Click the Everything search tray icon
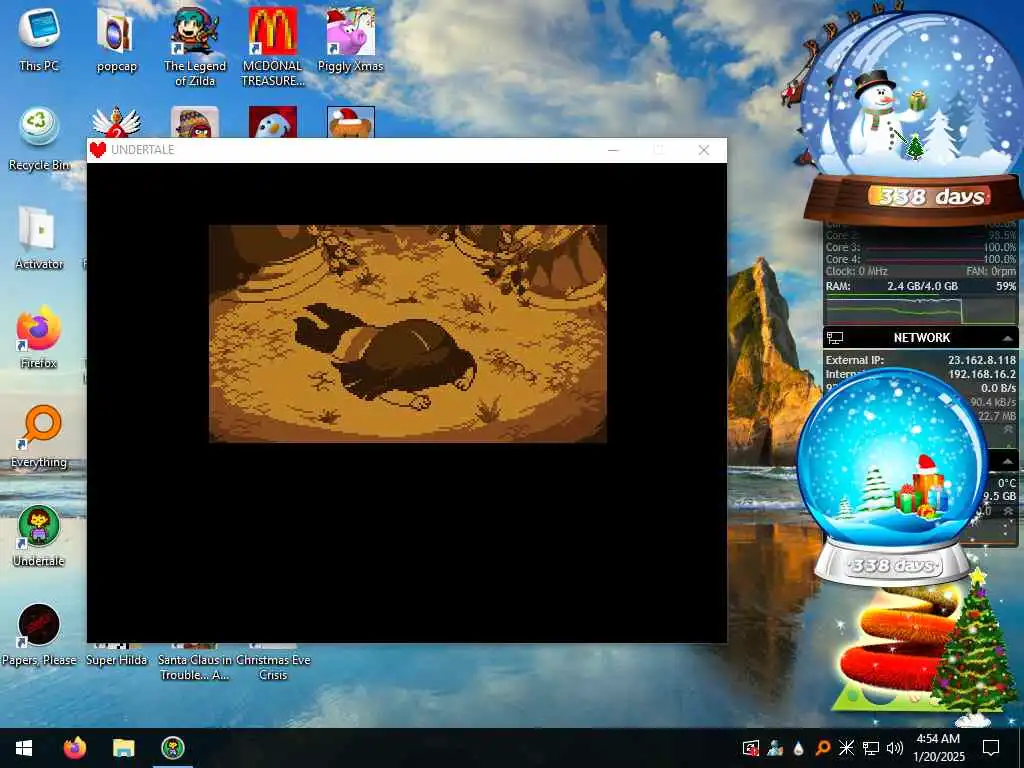Screen dimensions: 1024x768 tap(822, 748)
